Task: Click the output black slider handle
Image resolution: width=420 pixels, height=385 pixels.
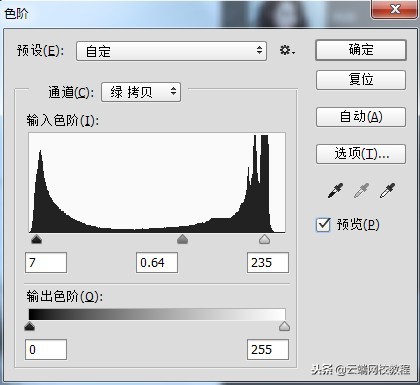Action: click(x=30, y=326)
